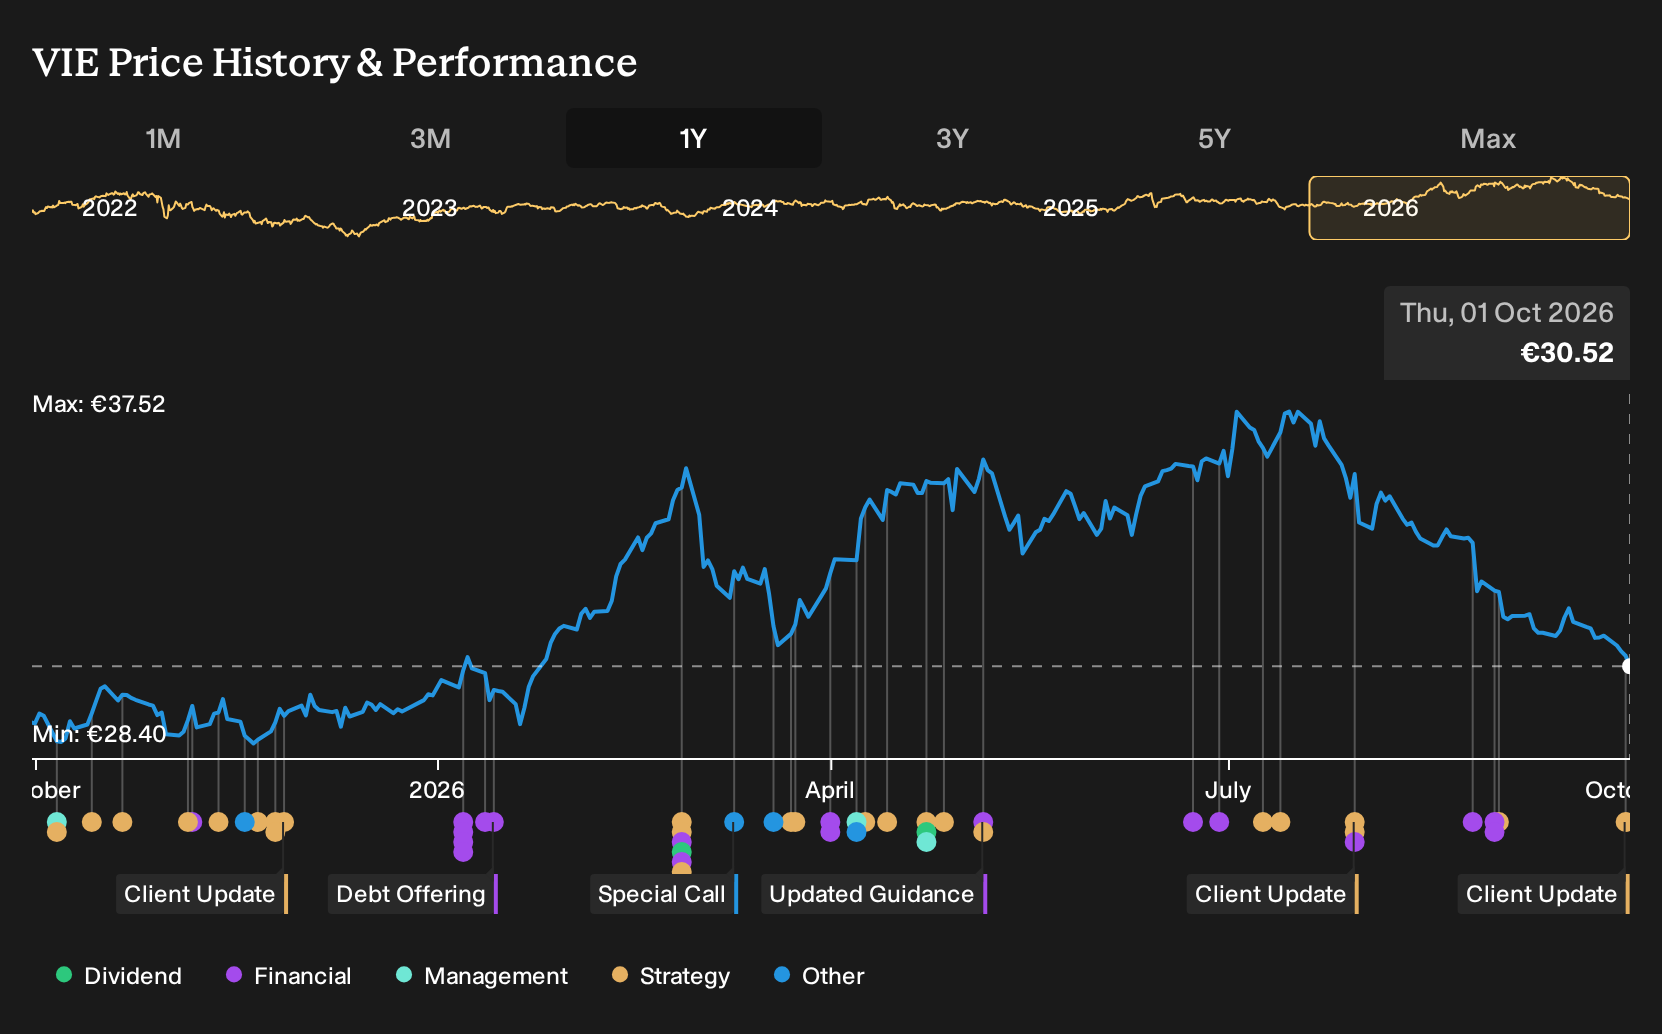
Task: Click the 'Max: €37.52' label
Action: 99,404
